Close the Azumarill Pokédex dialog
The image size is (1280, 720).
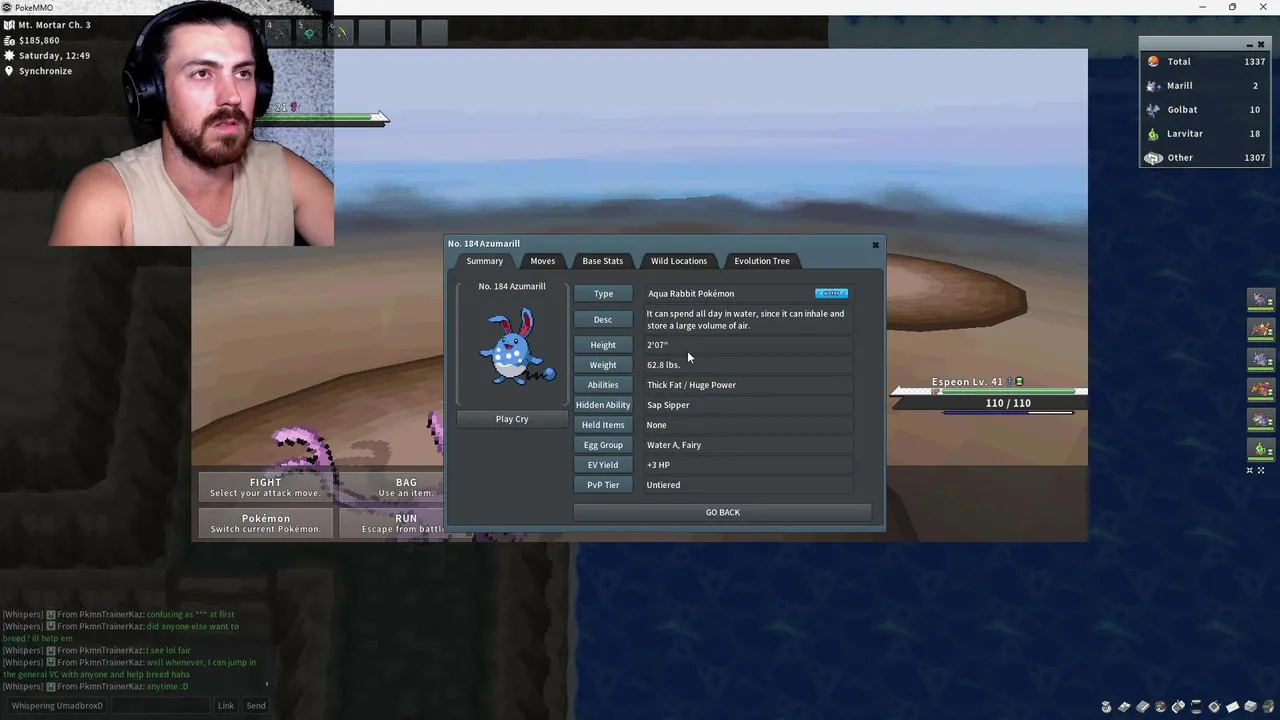875,244
